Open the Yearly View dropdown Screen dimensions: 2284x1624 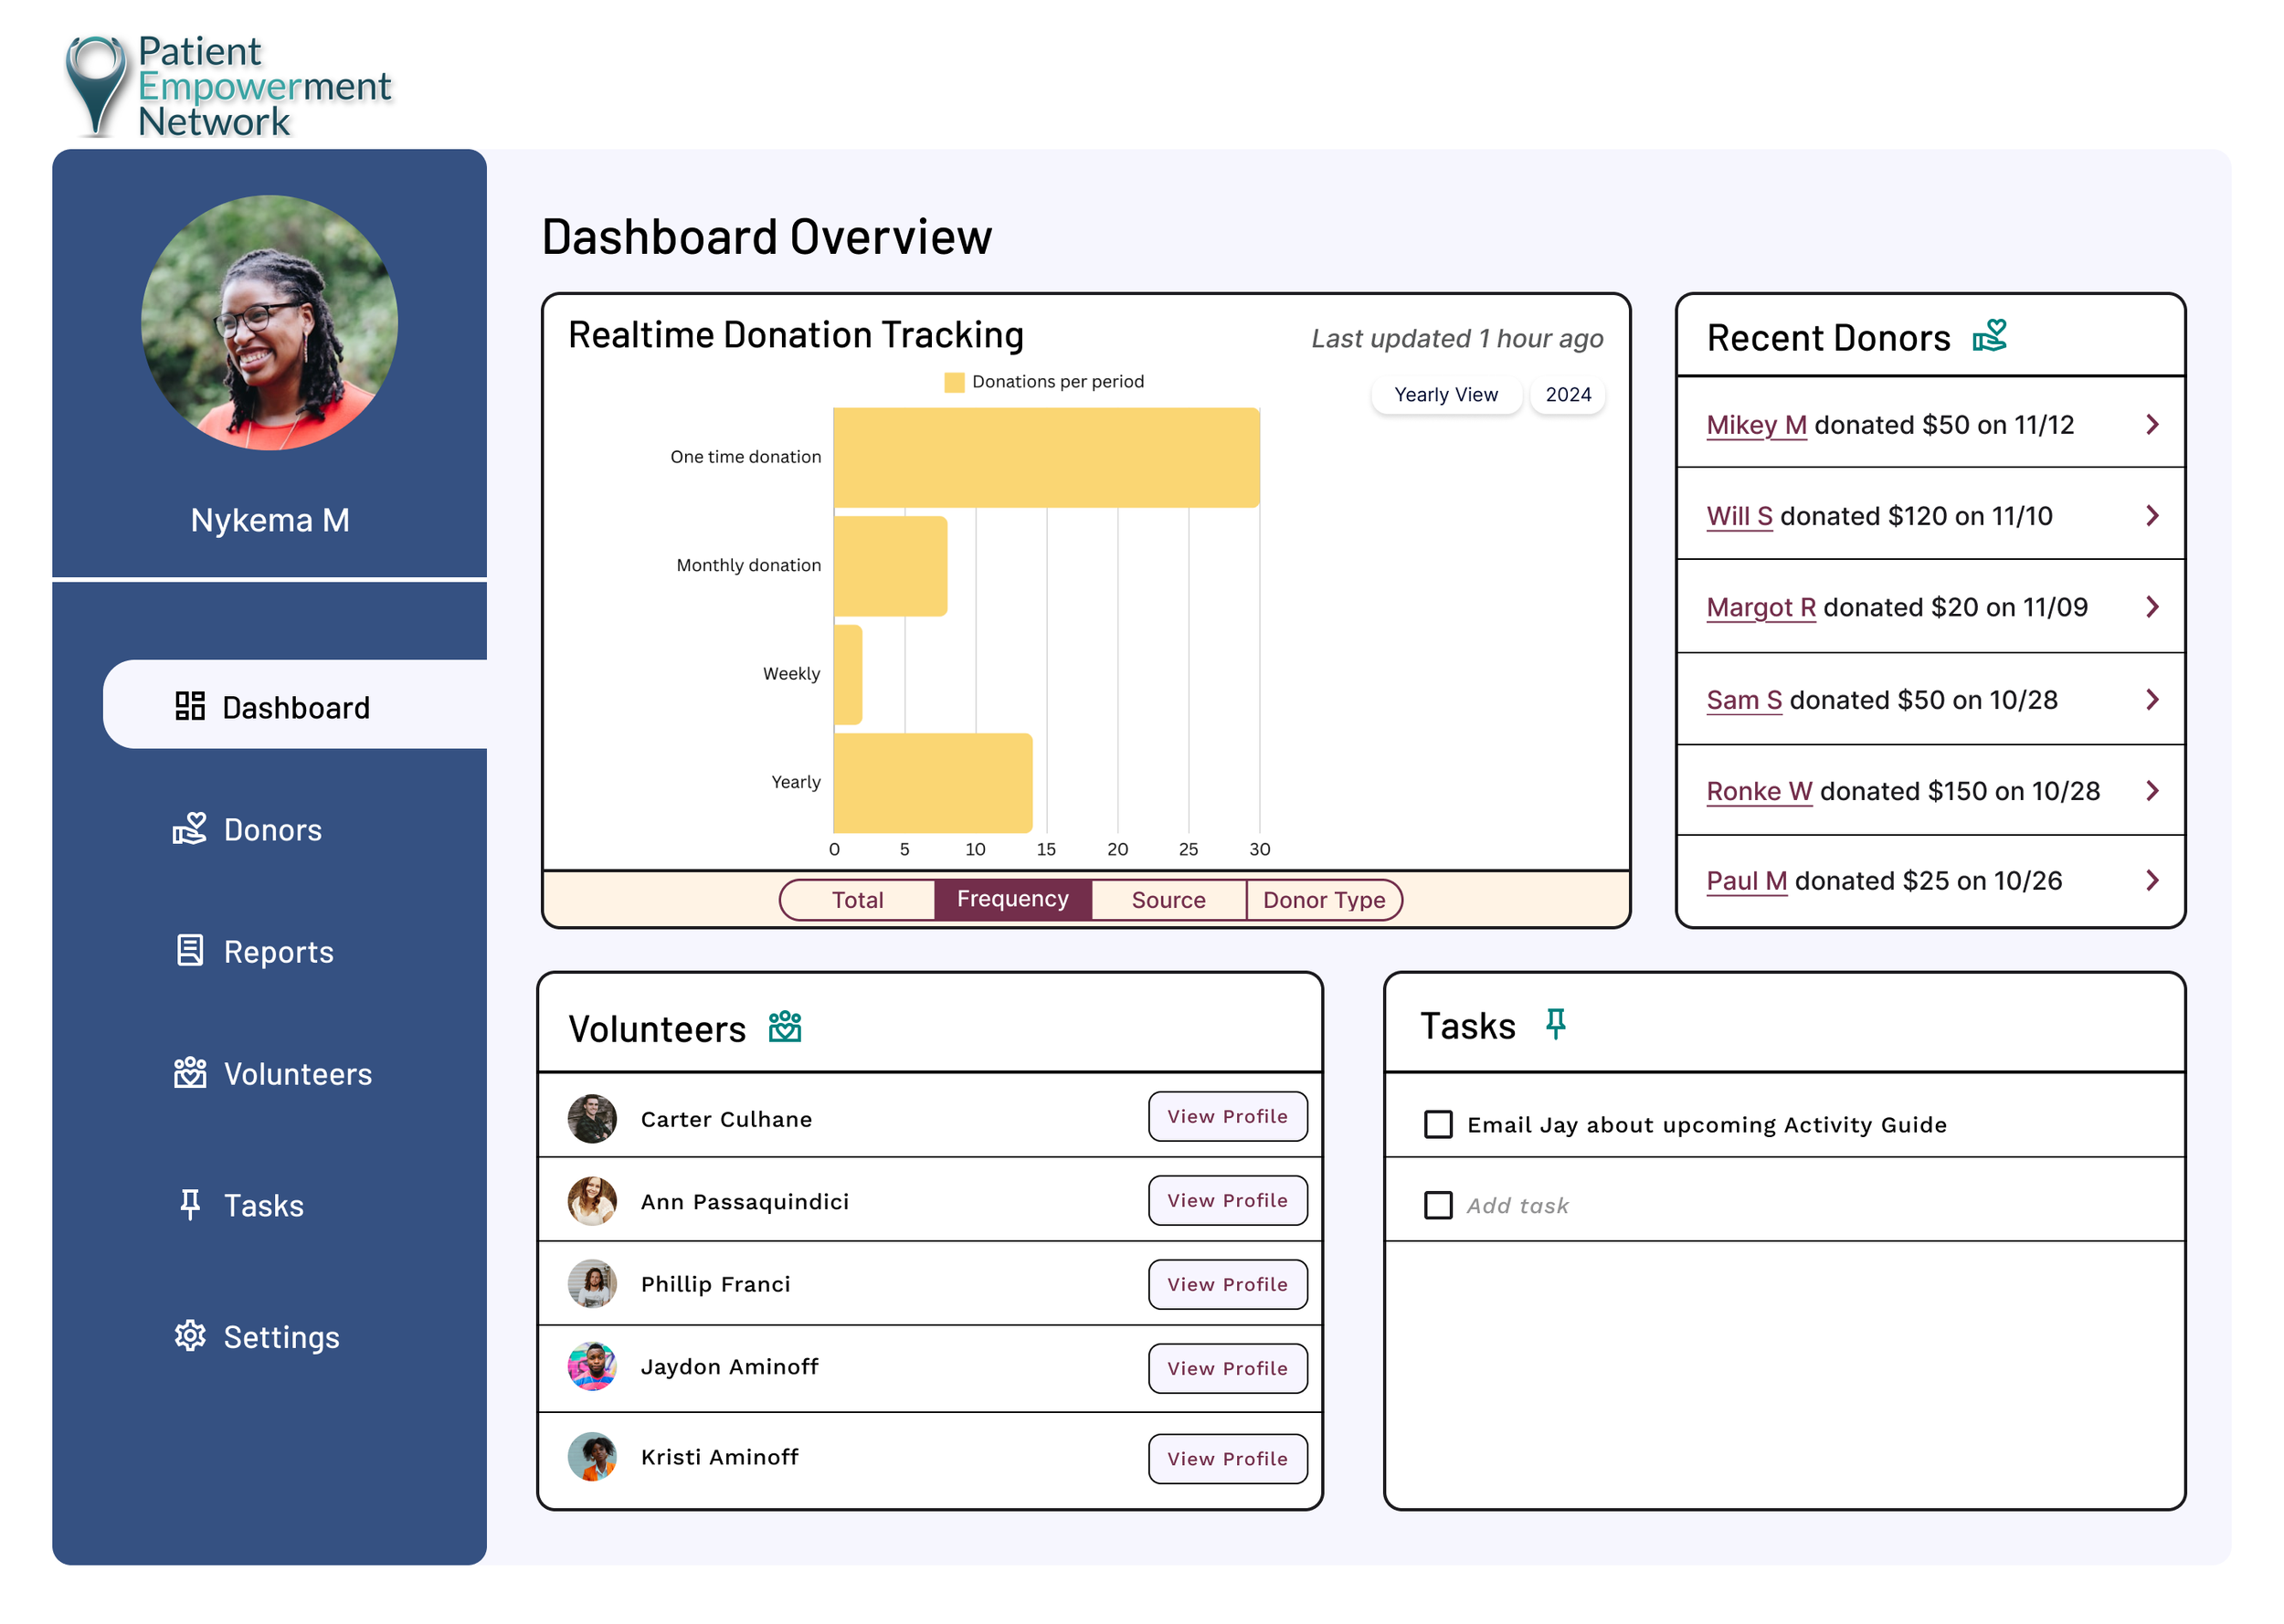tap(1446, 395)
